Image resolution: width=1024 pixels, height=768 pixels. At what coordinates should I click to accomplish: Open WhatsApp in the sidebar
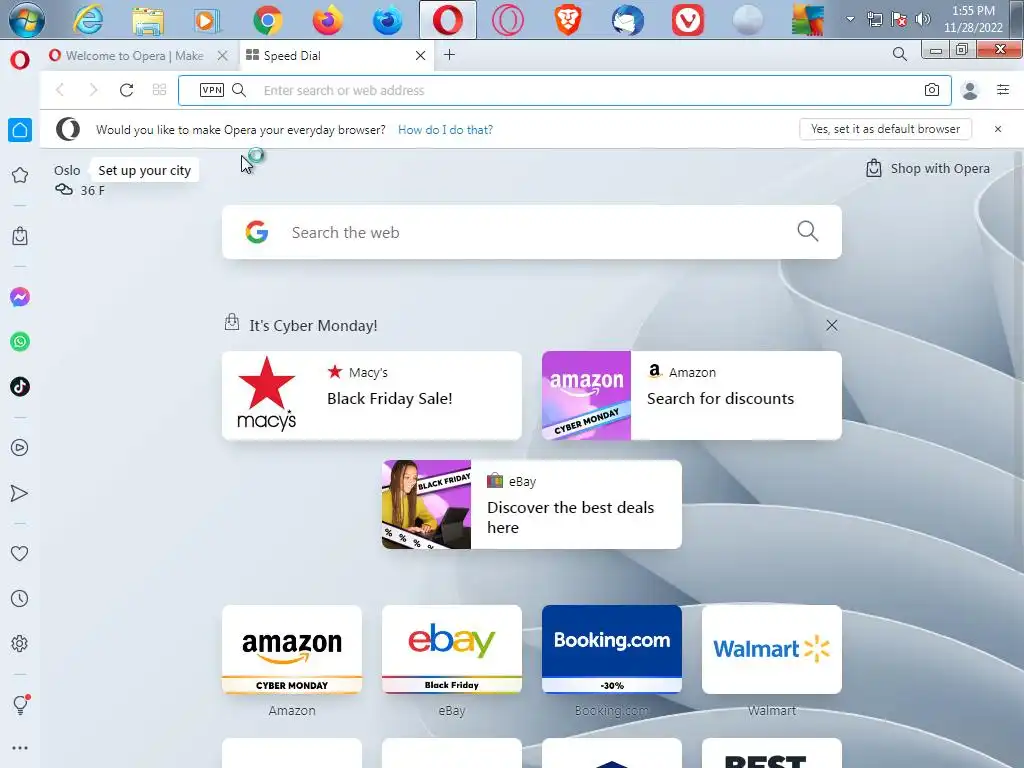point(20,342)
